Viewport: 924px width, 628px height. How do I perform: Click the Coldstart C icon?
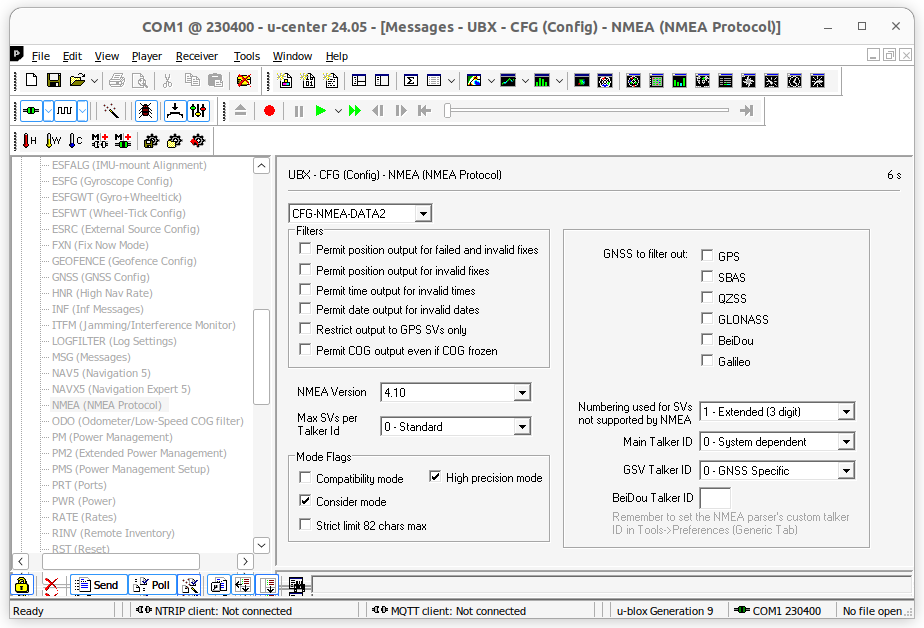click(x=75, y=141)
